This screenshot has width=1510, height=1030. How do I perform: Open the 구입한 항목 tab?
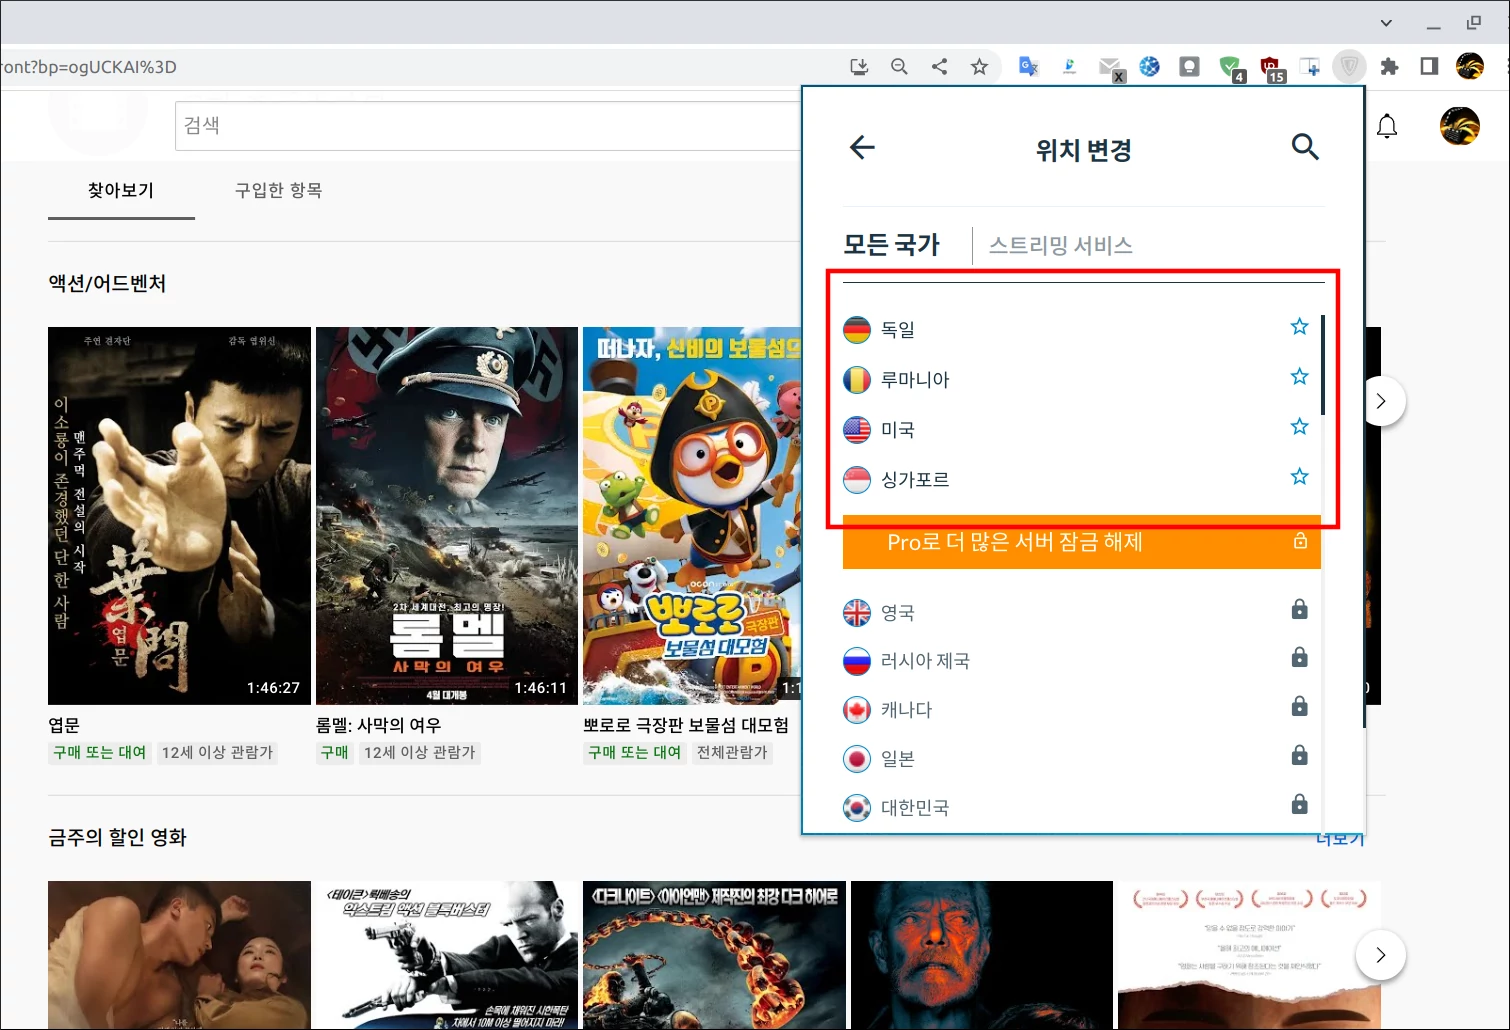277,190
